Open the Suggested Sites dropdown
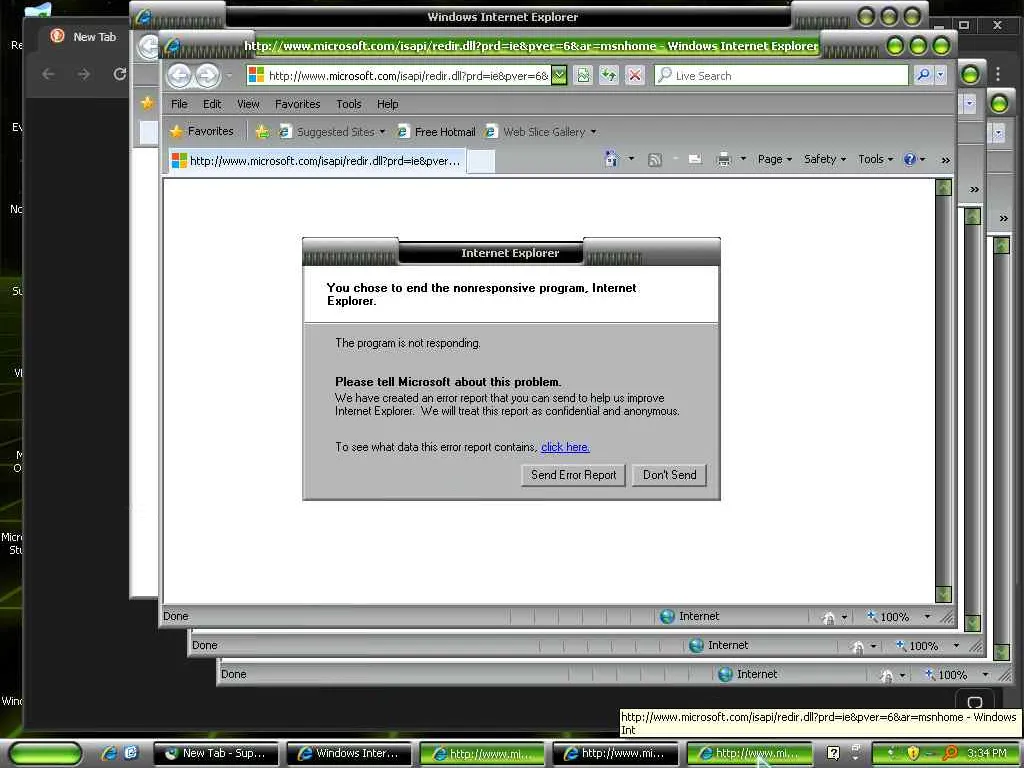 coord(332,132)
